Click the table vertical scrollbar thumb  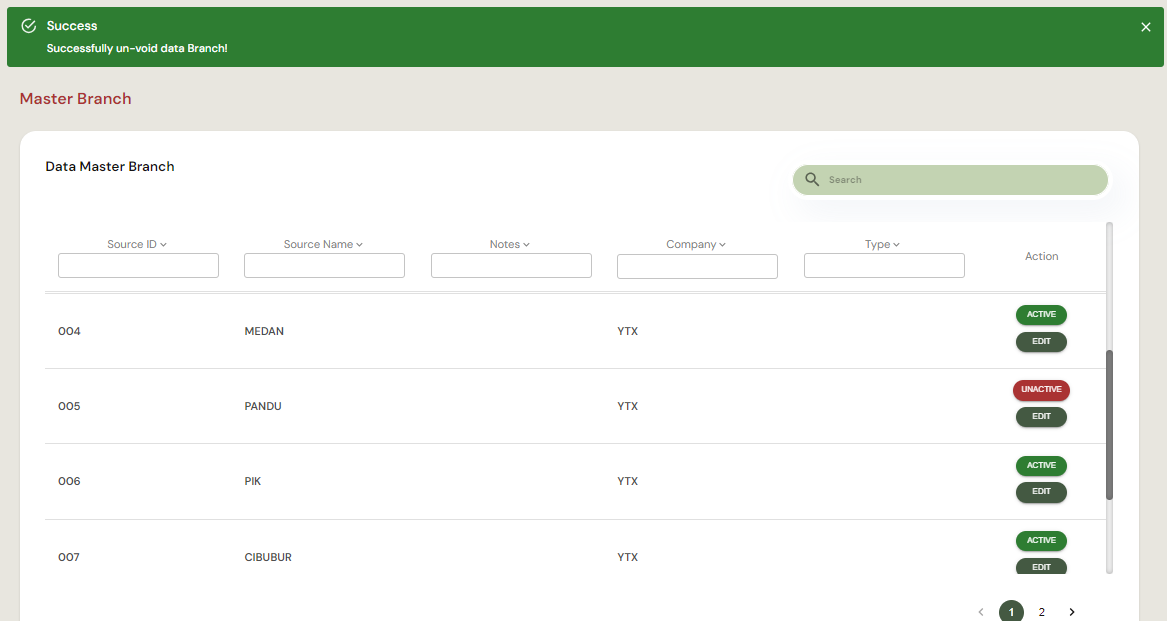click(x=1109, y=425)
